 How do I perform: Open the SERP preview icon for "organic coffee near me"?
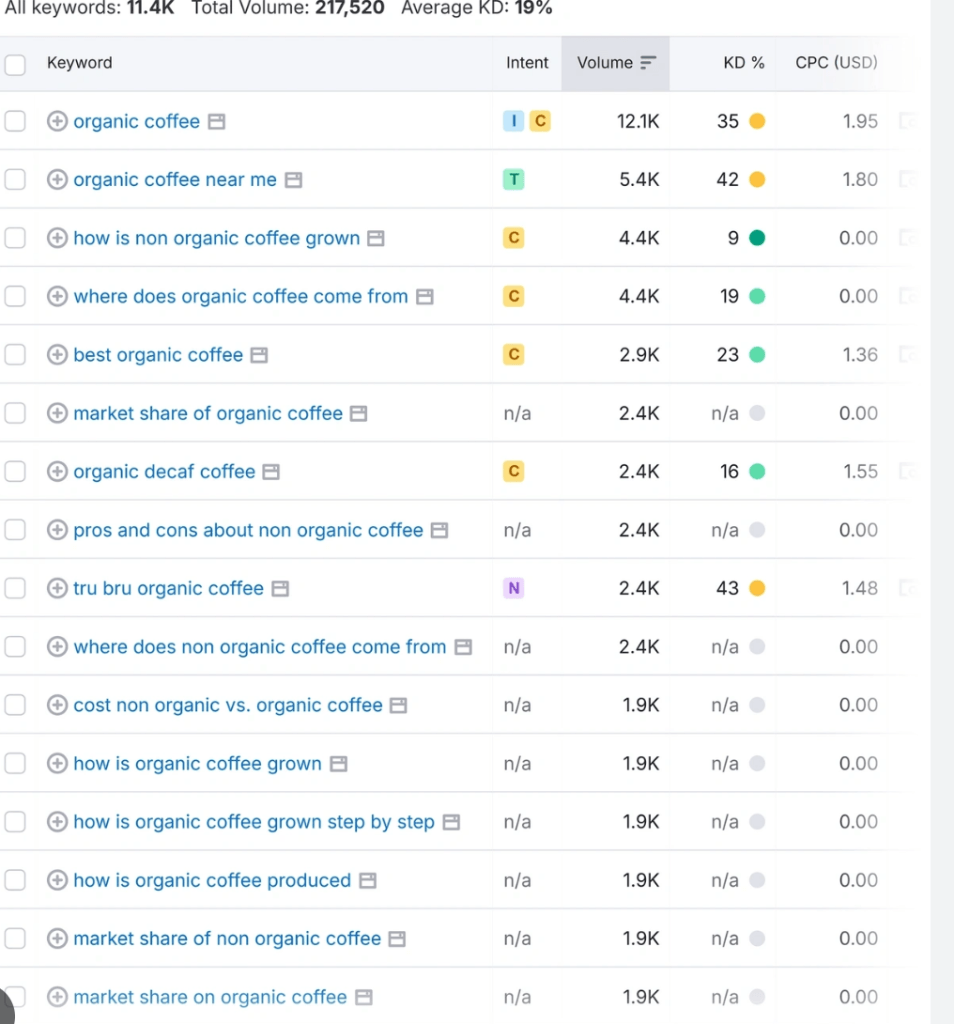tap(292, 179)
